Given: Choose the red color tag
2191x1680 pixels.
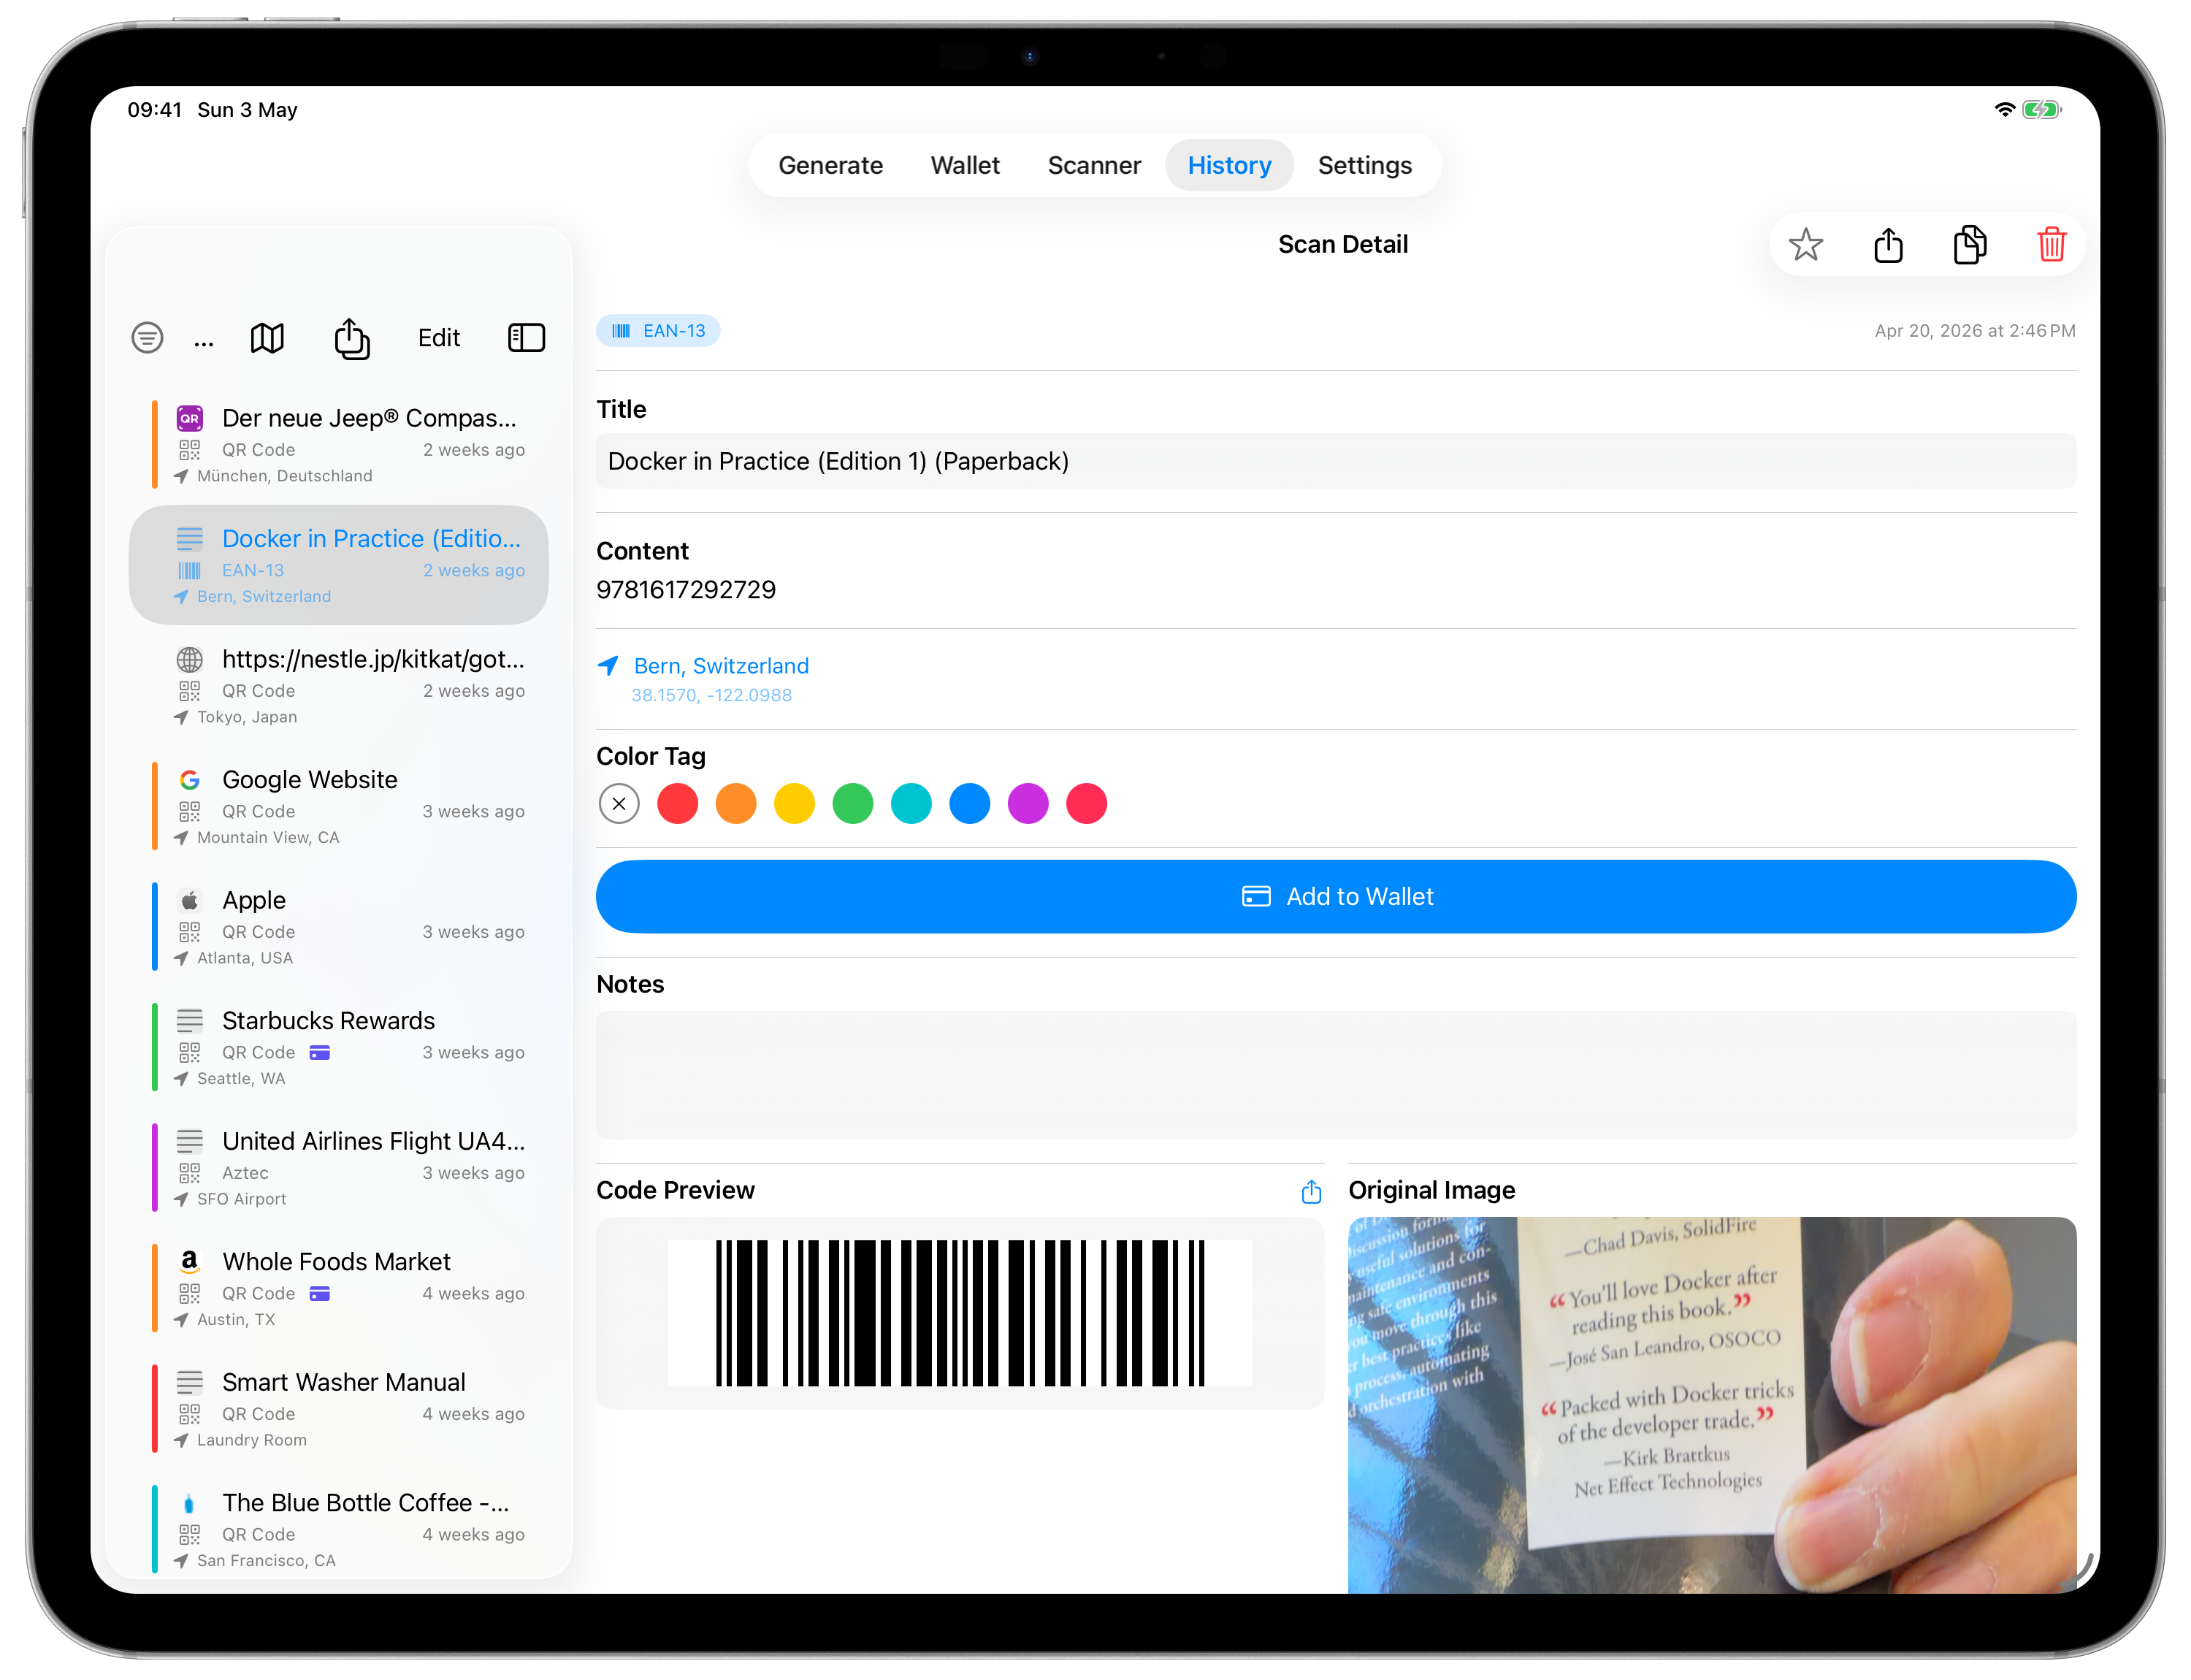Looking at the screenshot, I should pos(677,804).
